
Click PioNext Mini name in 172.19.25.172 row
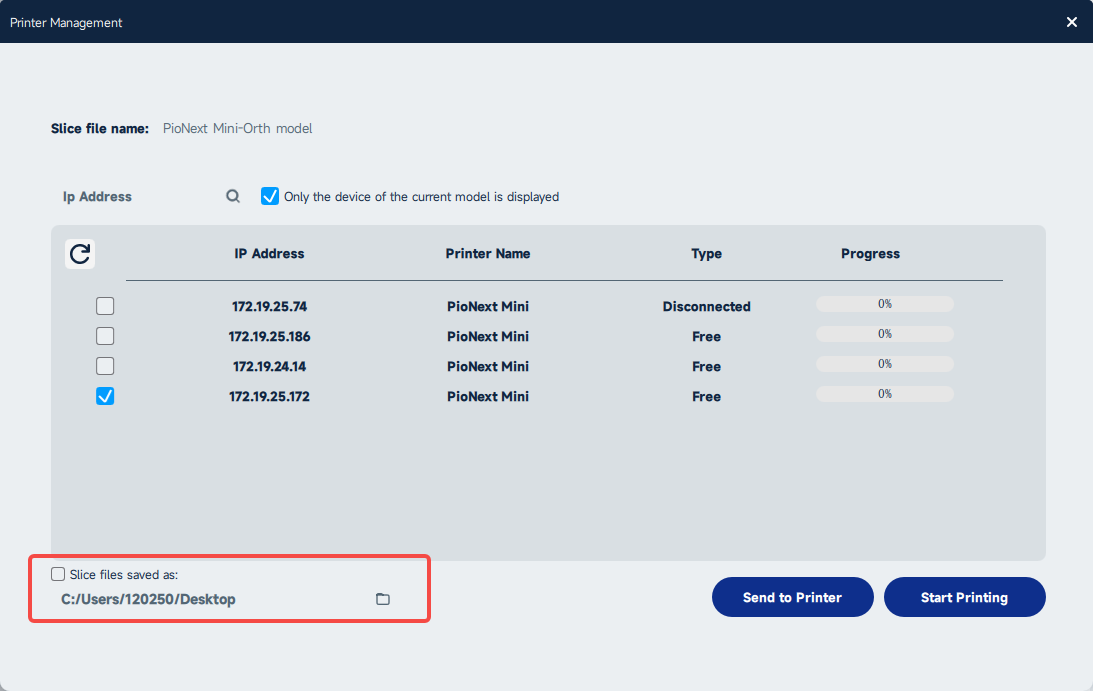coord(488,396)
